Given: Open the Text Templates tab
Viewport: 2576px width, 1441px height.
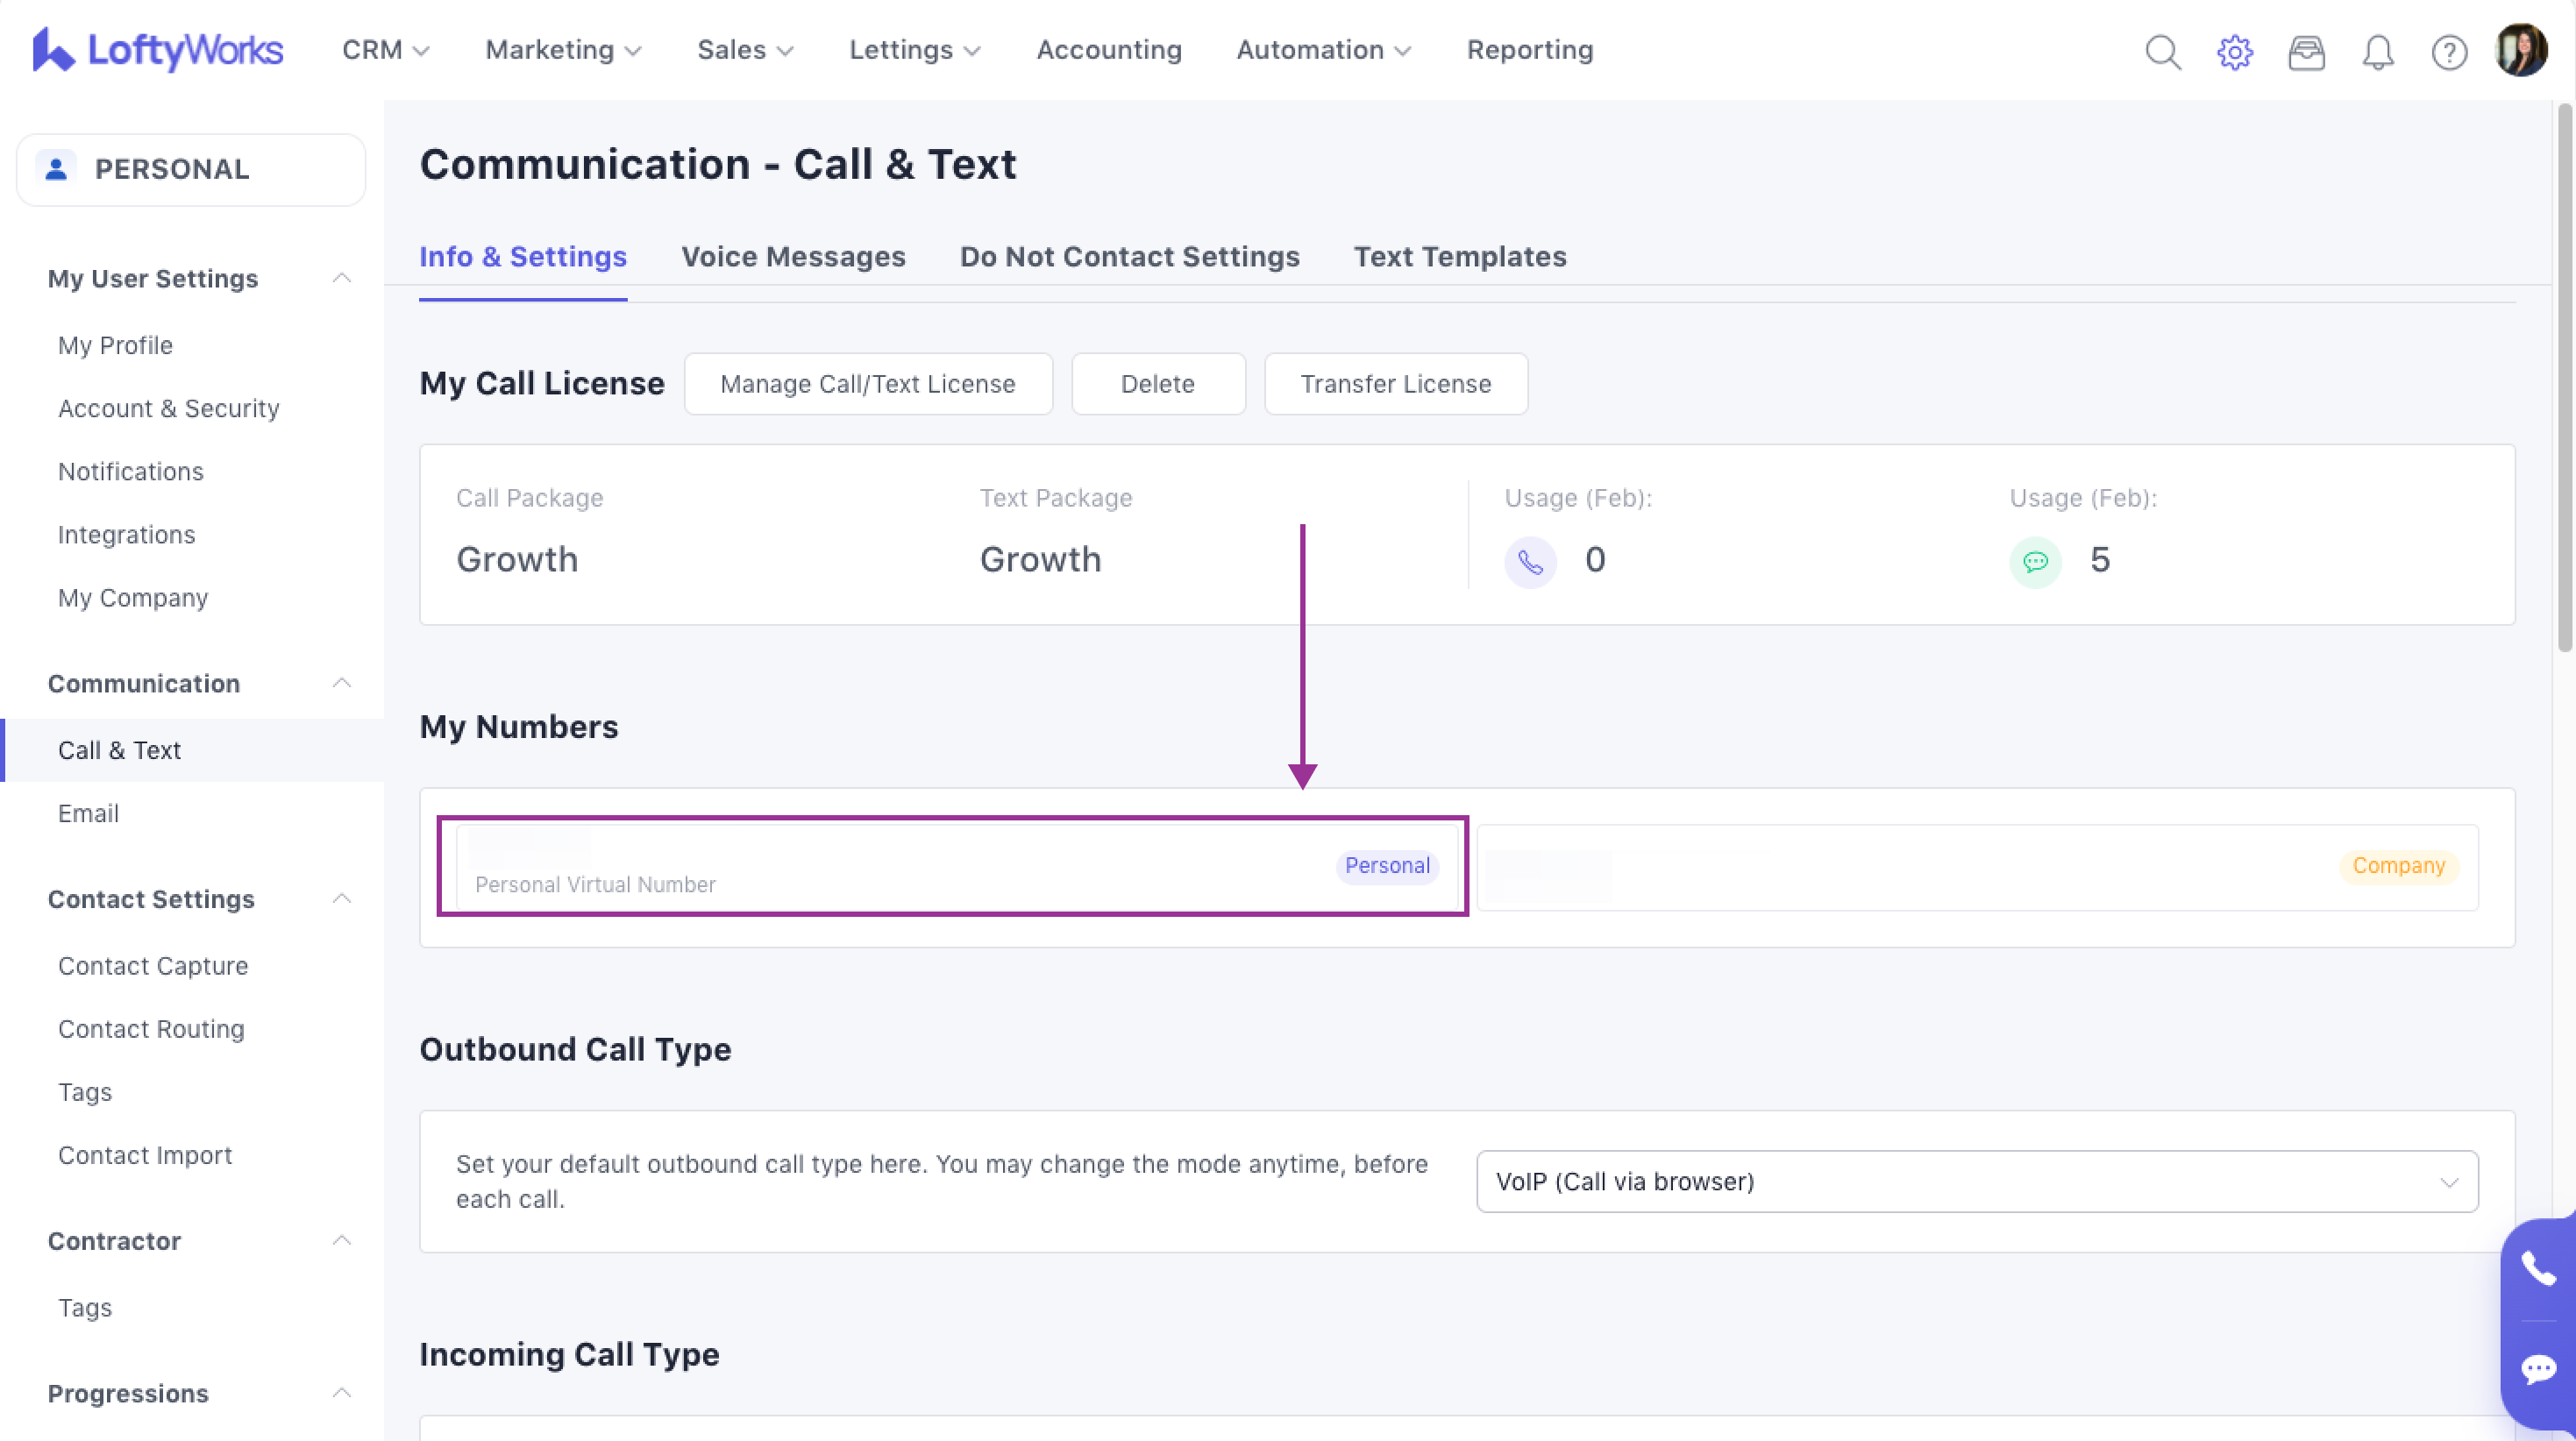Looking at the screenshot, I should click(x=1459, y=257).
